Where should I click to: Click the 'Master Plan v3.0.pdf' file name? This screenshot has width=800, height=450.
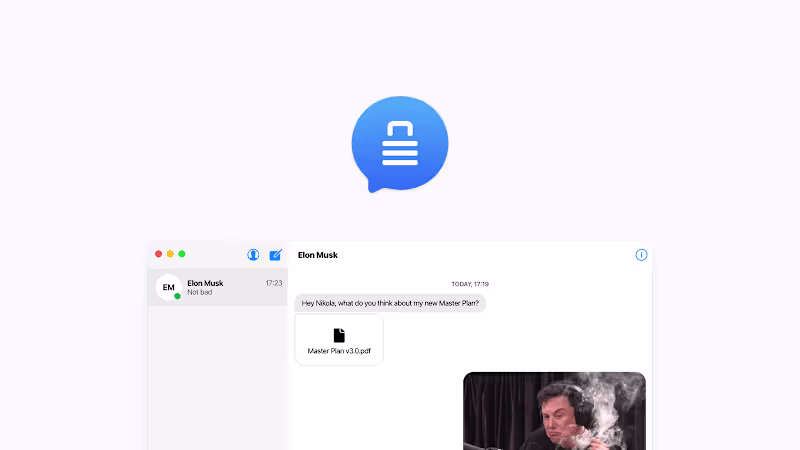click(339, 351)
